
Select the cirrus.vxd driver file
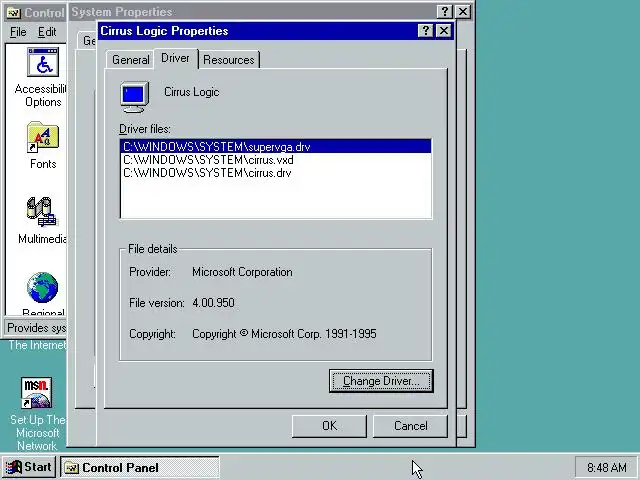[276, 160]
